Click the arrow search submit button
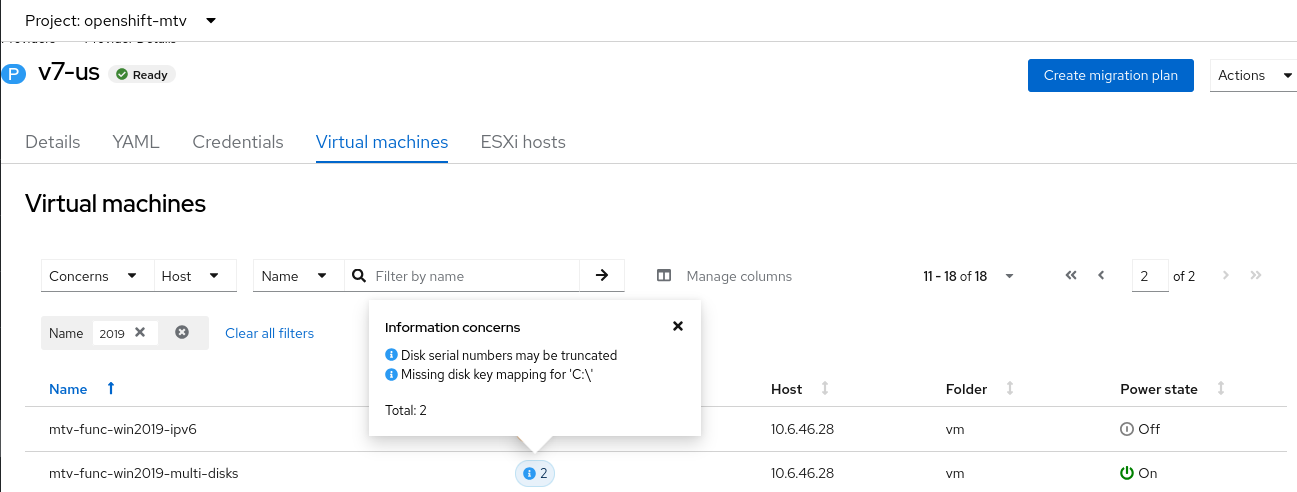 coord(602,276)
